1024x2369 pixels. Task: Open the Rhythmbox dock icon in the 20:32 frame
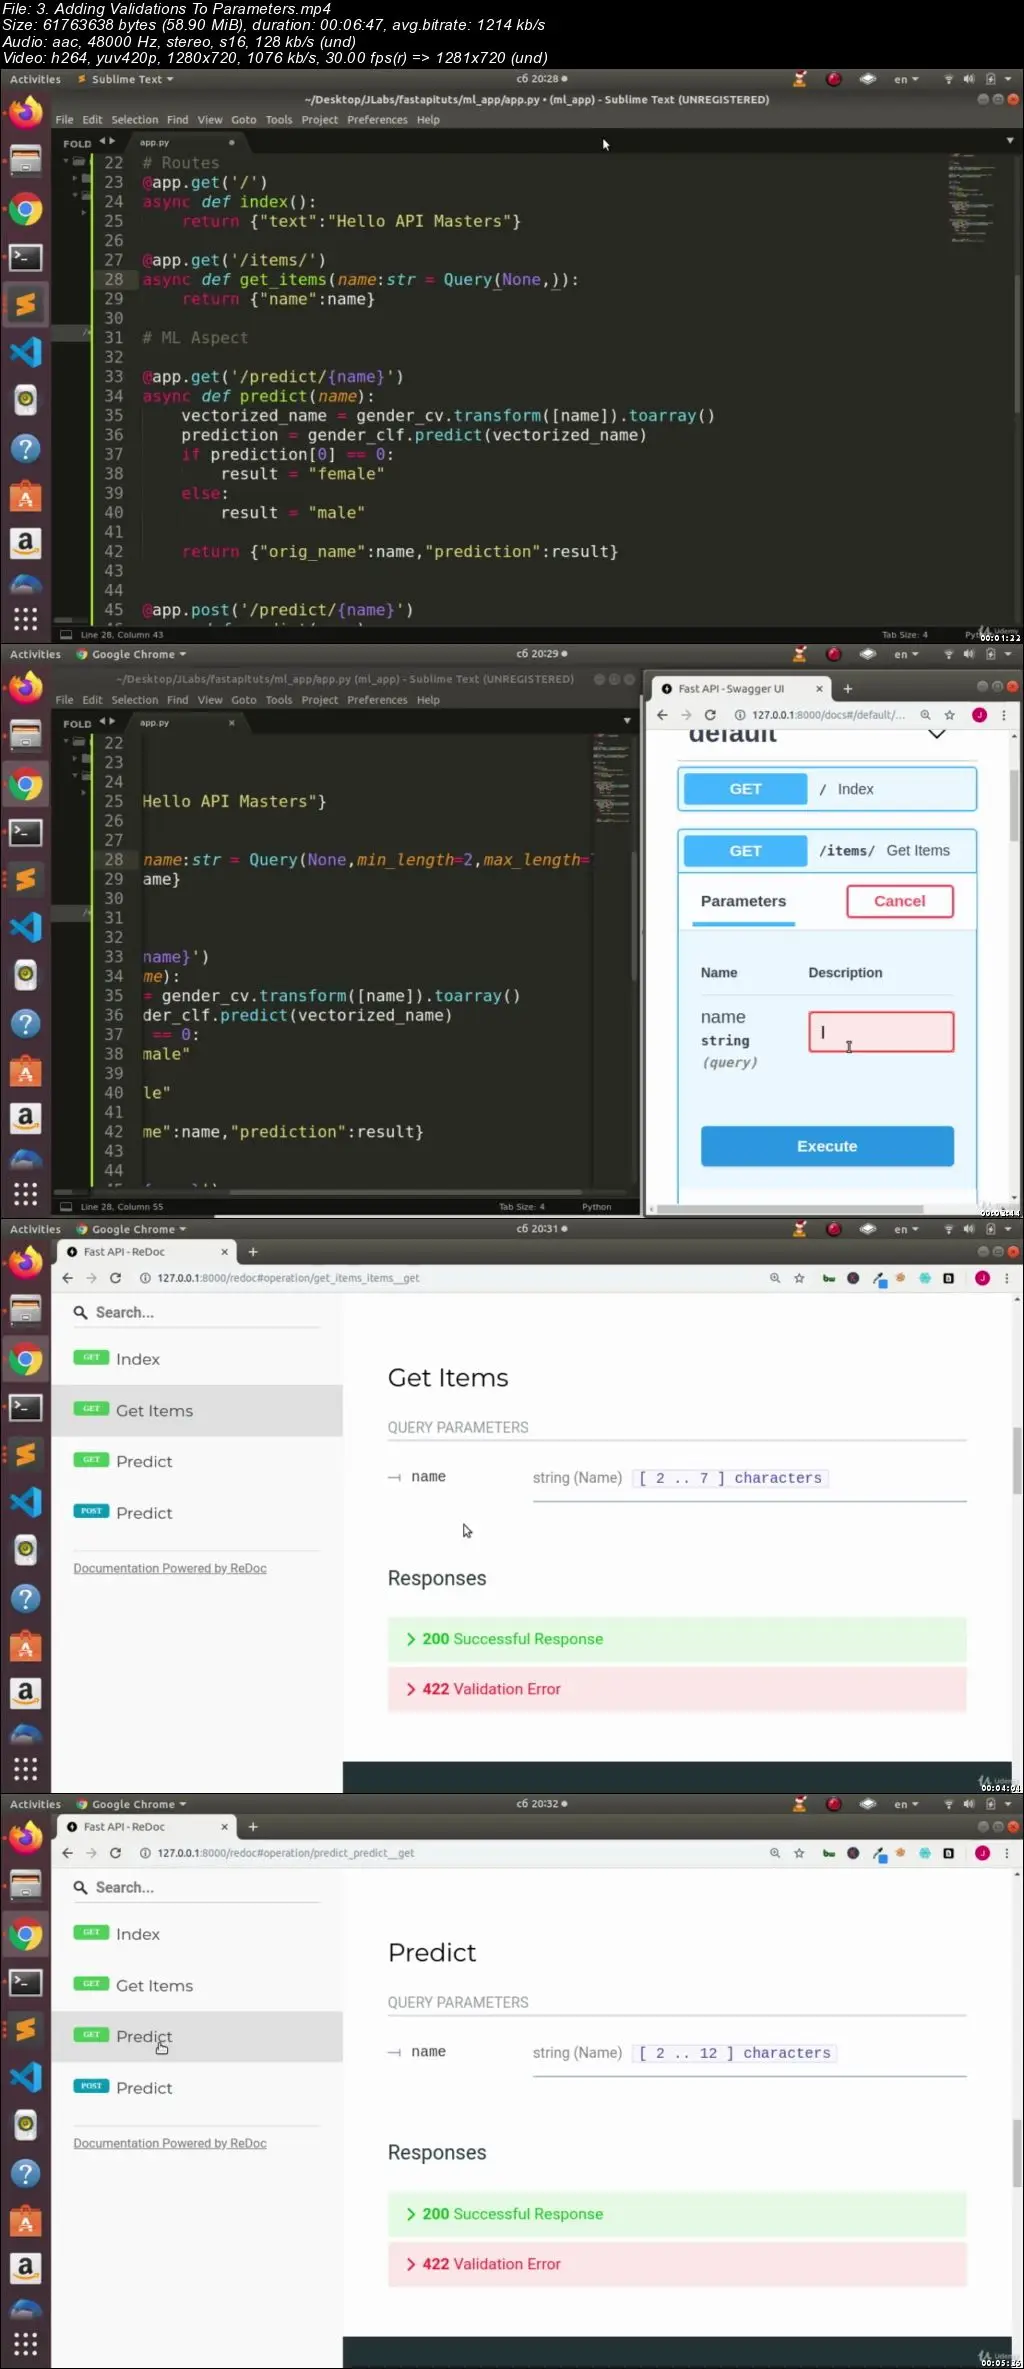pos(26,2124)
